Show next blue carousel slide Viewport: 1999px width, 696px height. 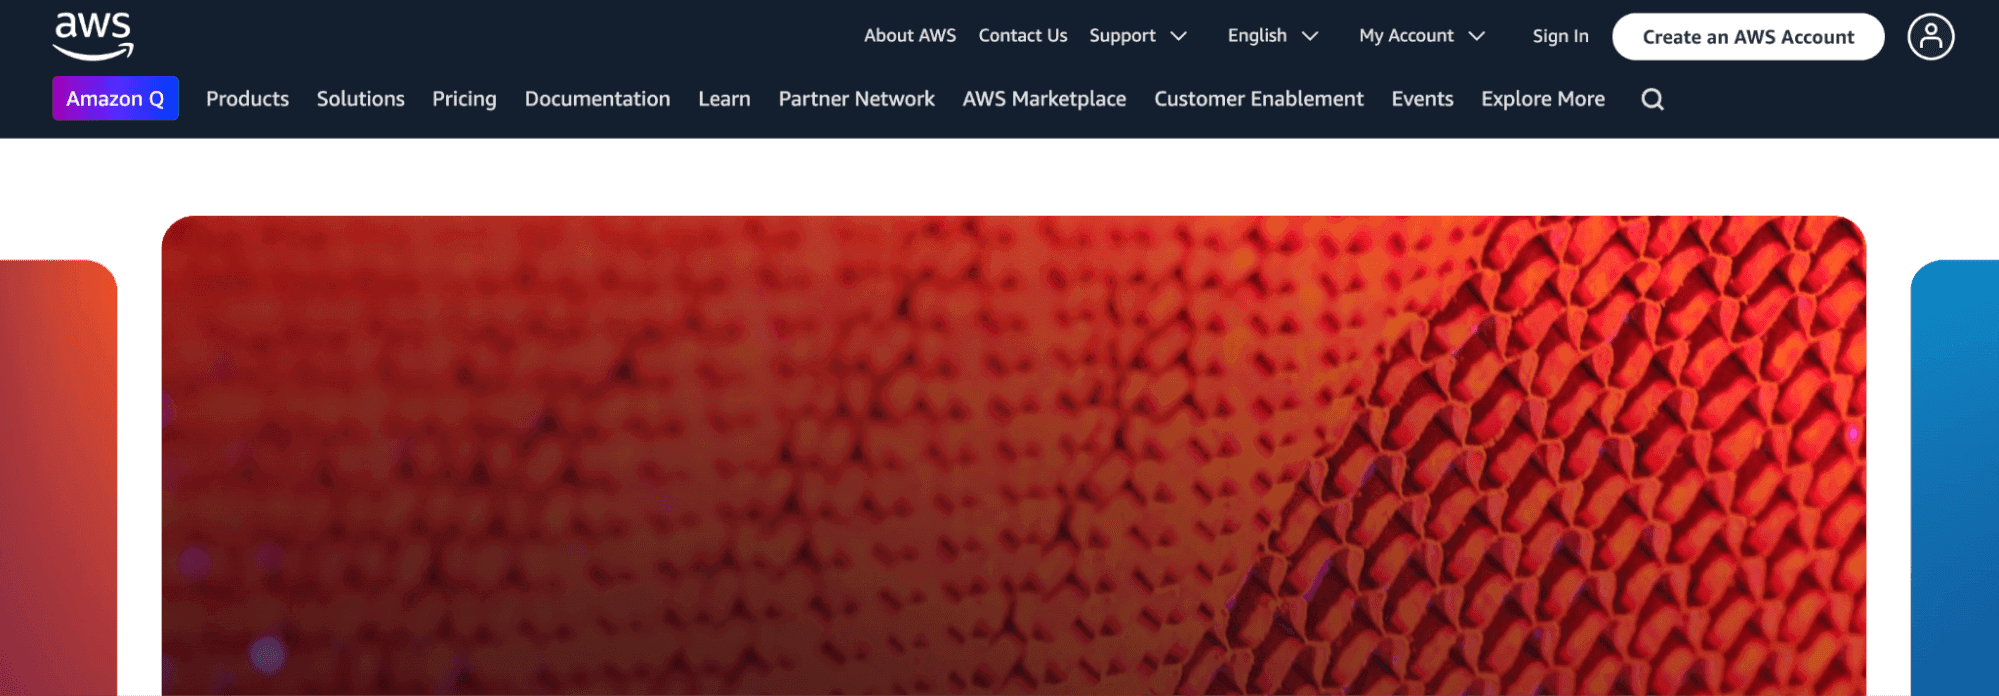pos(1954,477)
